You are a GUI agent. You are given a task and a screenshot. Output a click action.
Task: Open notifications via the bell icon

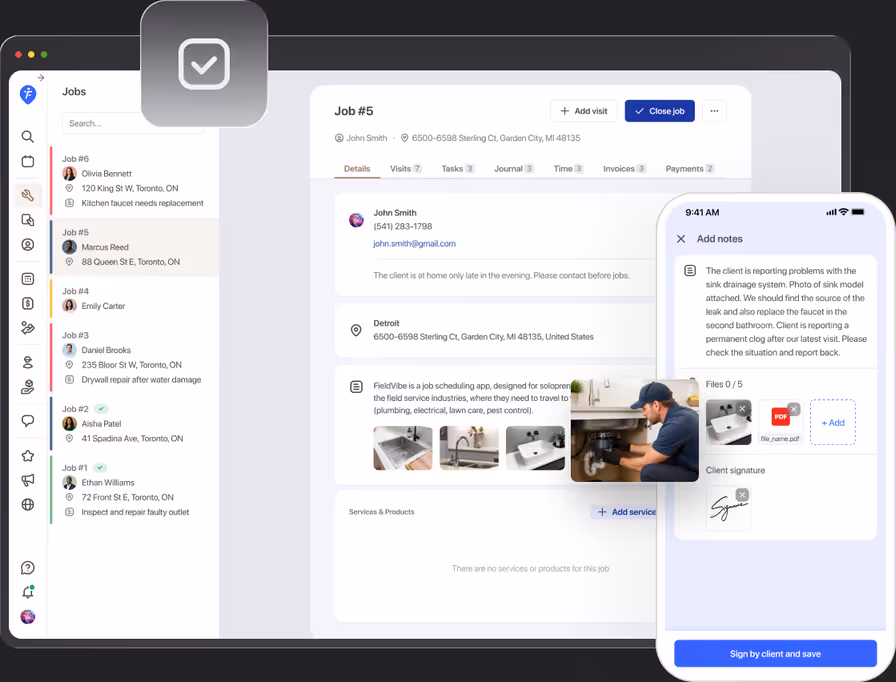27,592
